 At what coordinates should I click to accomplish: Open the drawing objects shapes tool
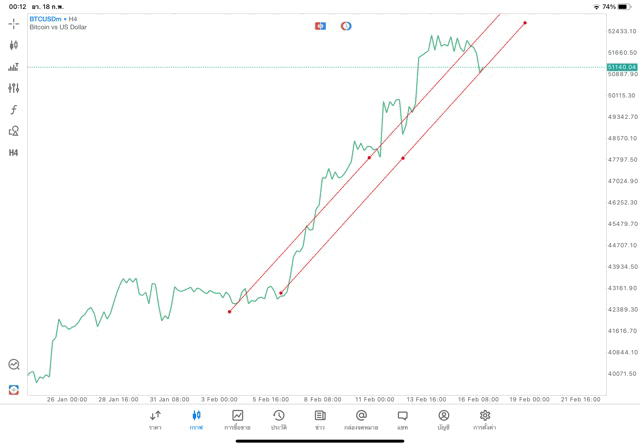tap(14, 131)
